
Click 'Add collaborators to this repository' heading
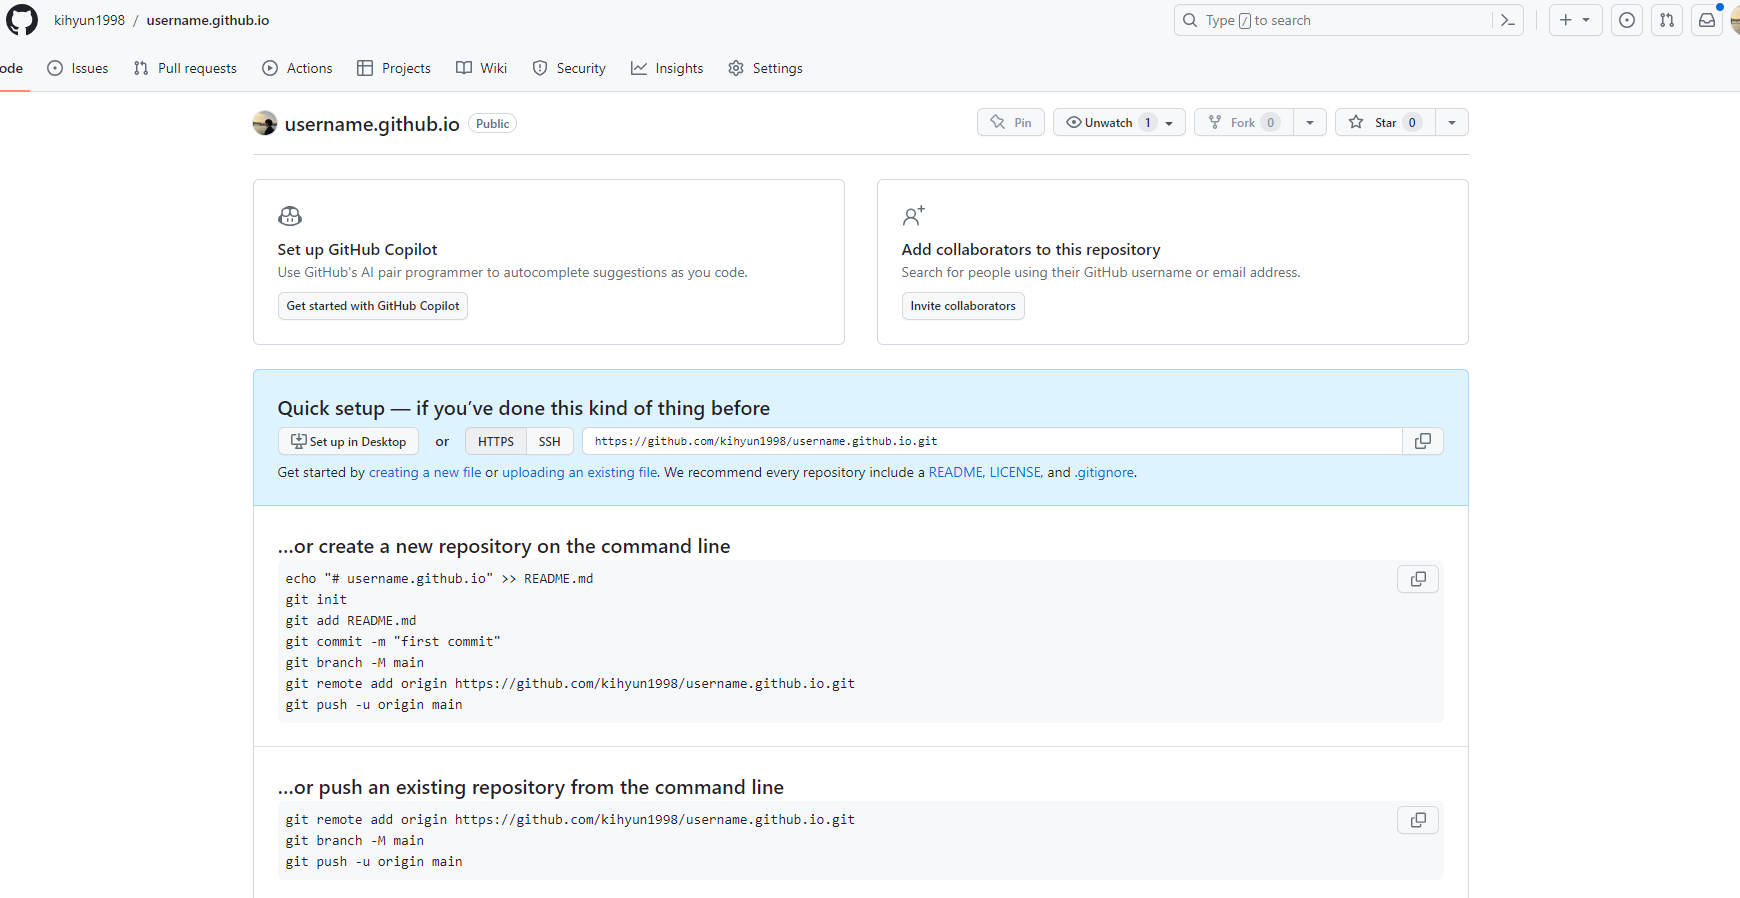(1031, 250)
